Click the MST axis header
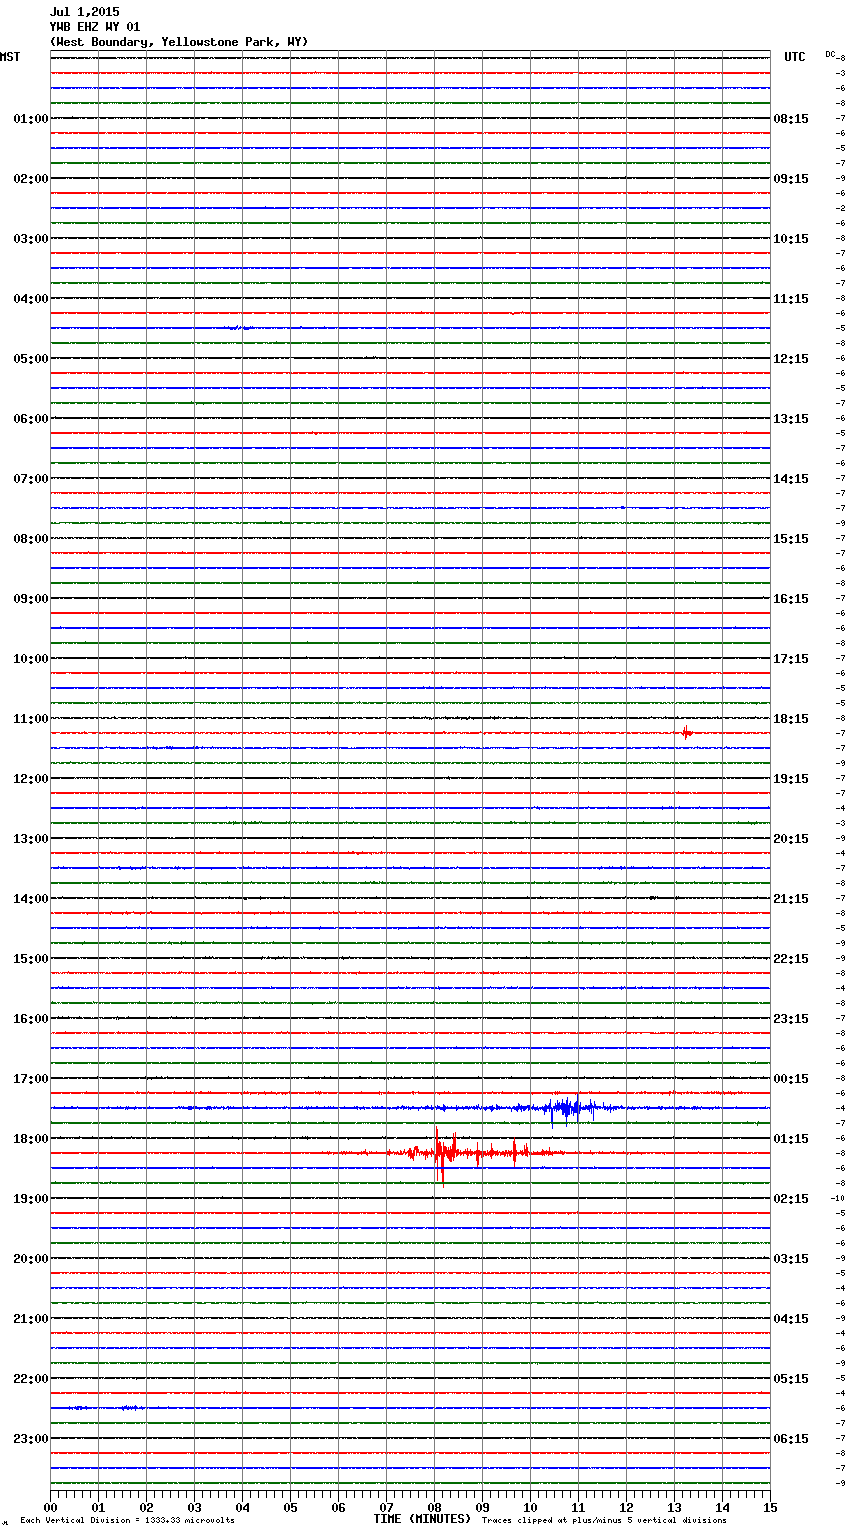 10,57
